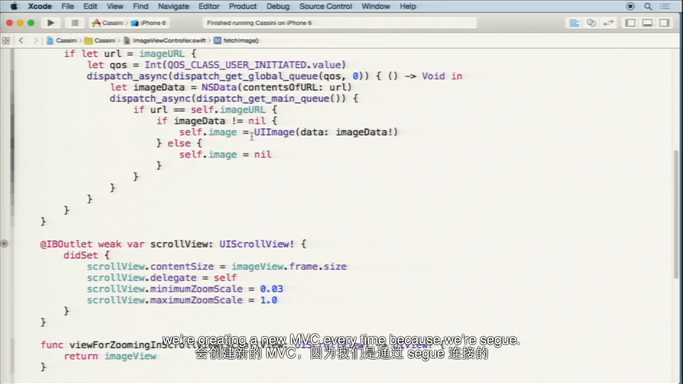Image resolution: width=683 pixels, height=384 pixels.
Task: Click the screen recording status icon
Action: click(x=630, y=6)
